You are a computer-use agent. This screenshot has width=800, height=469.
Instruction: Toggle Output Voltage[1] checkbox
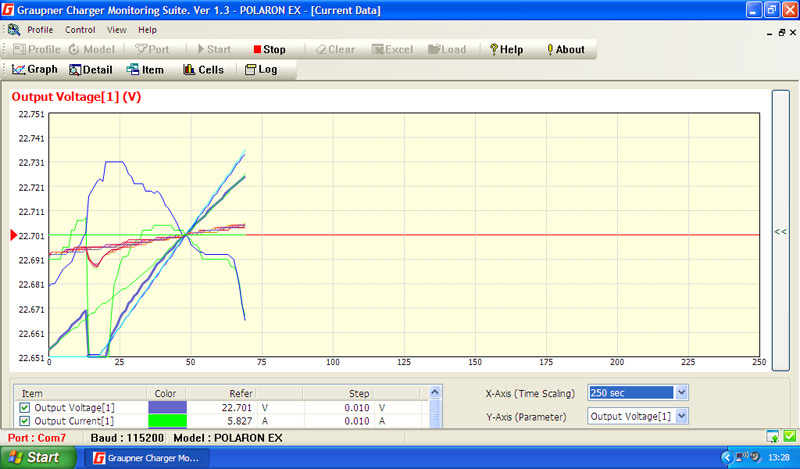[24, 407]
